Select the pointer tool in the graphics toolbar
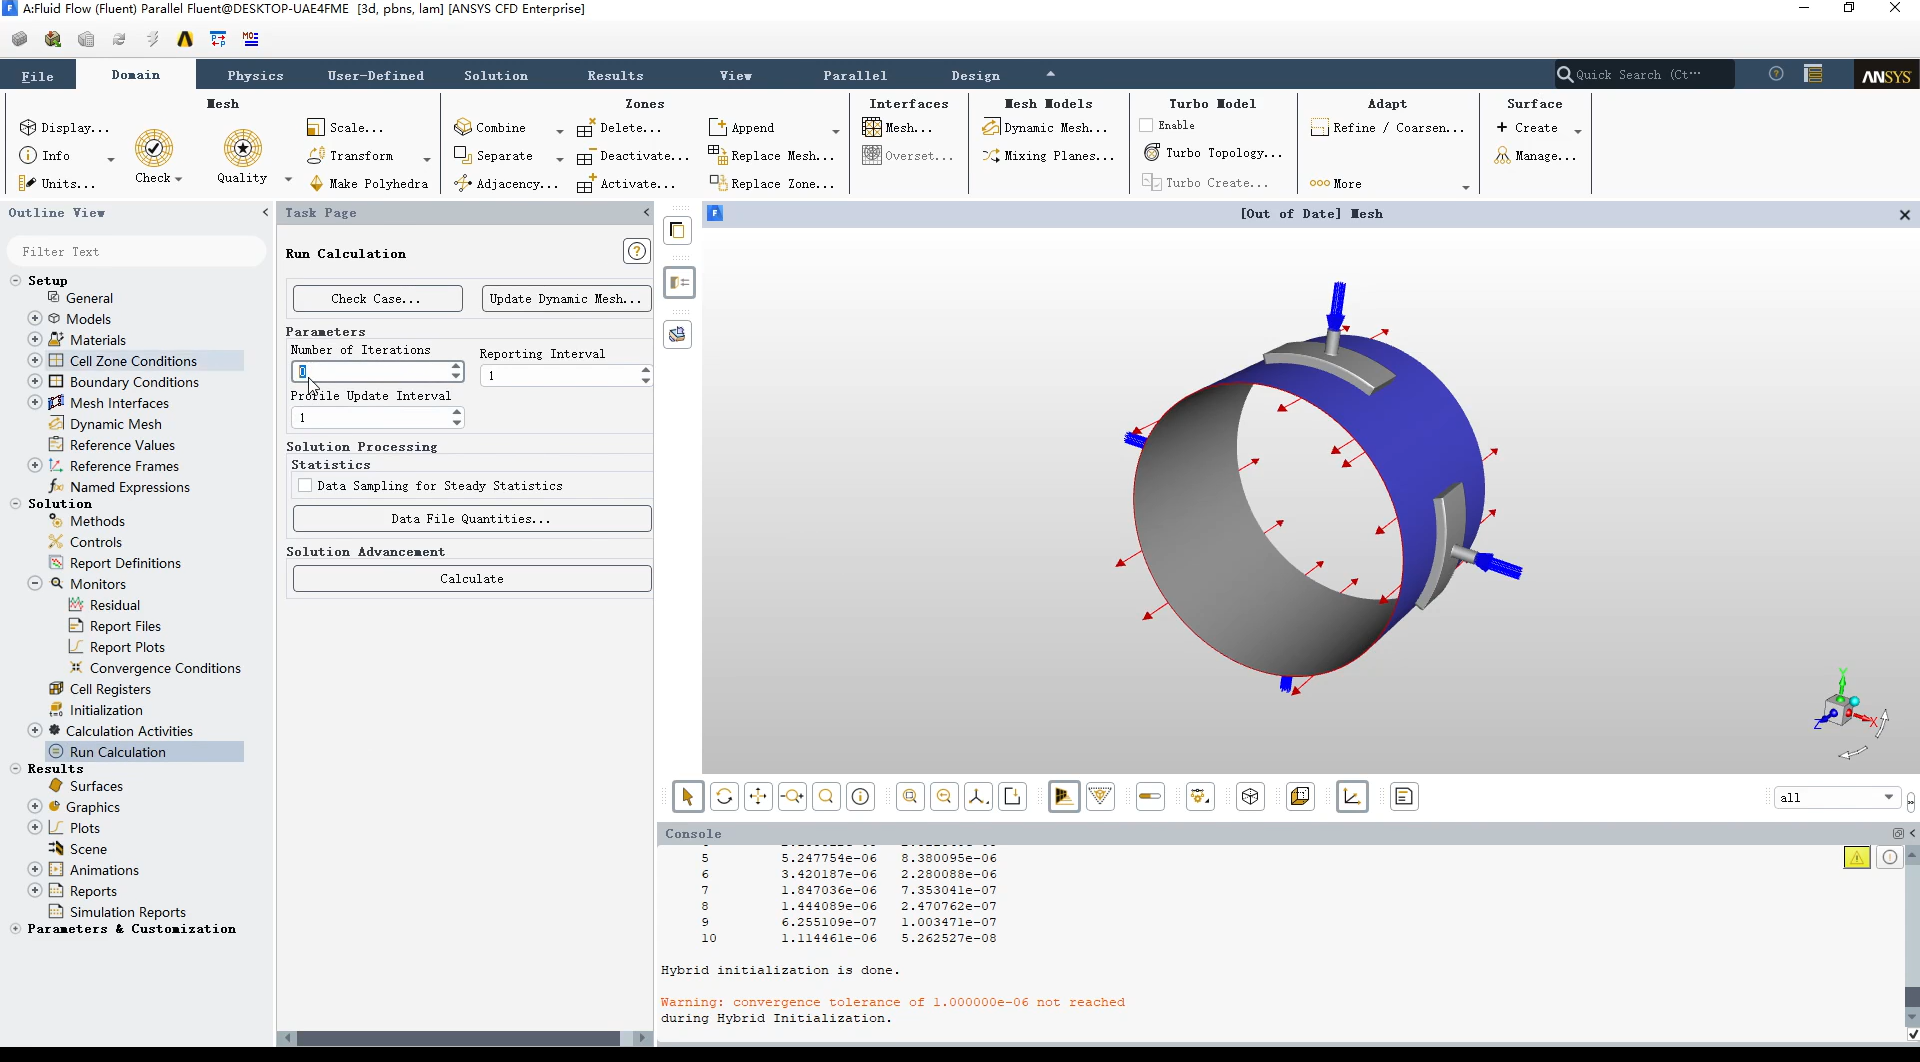Screen dimensions: 1920x1062 (687, 797)
